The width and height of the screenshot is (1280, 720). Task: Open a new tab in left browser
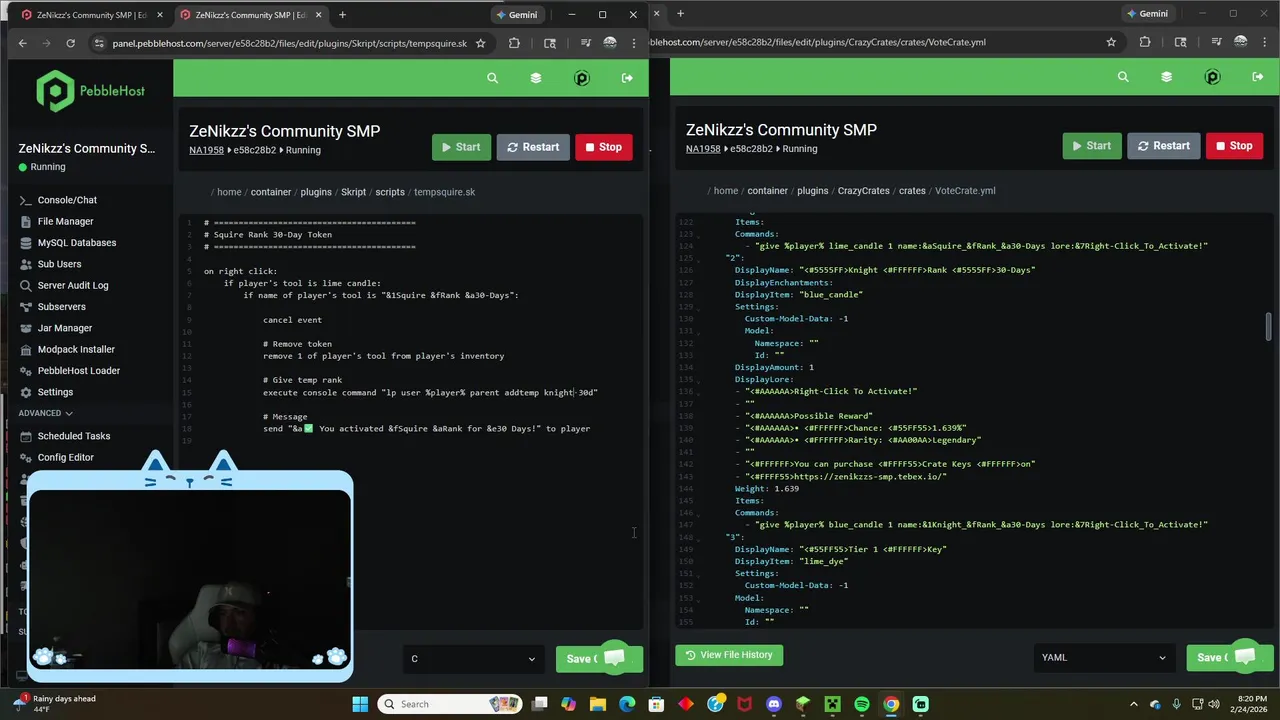[342, 15]
